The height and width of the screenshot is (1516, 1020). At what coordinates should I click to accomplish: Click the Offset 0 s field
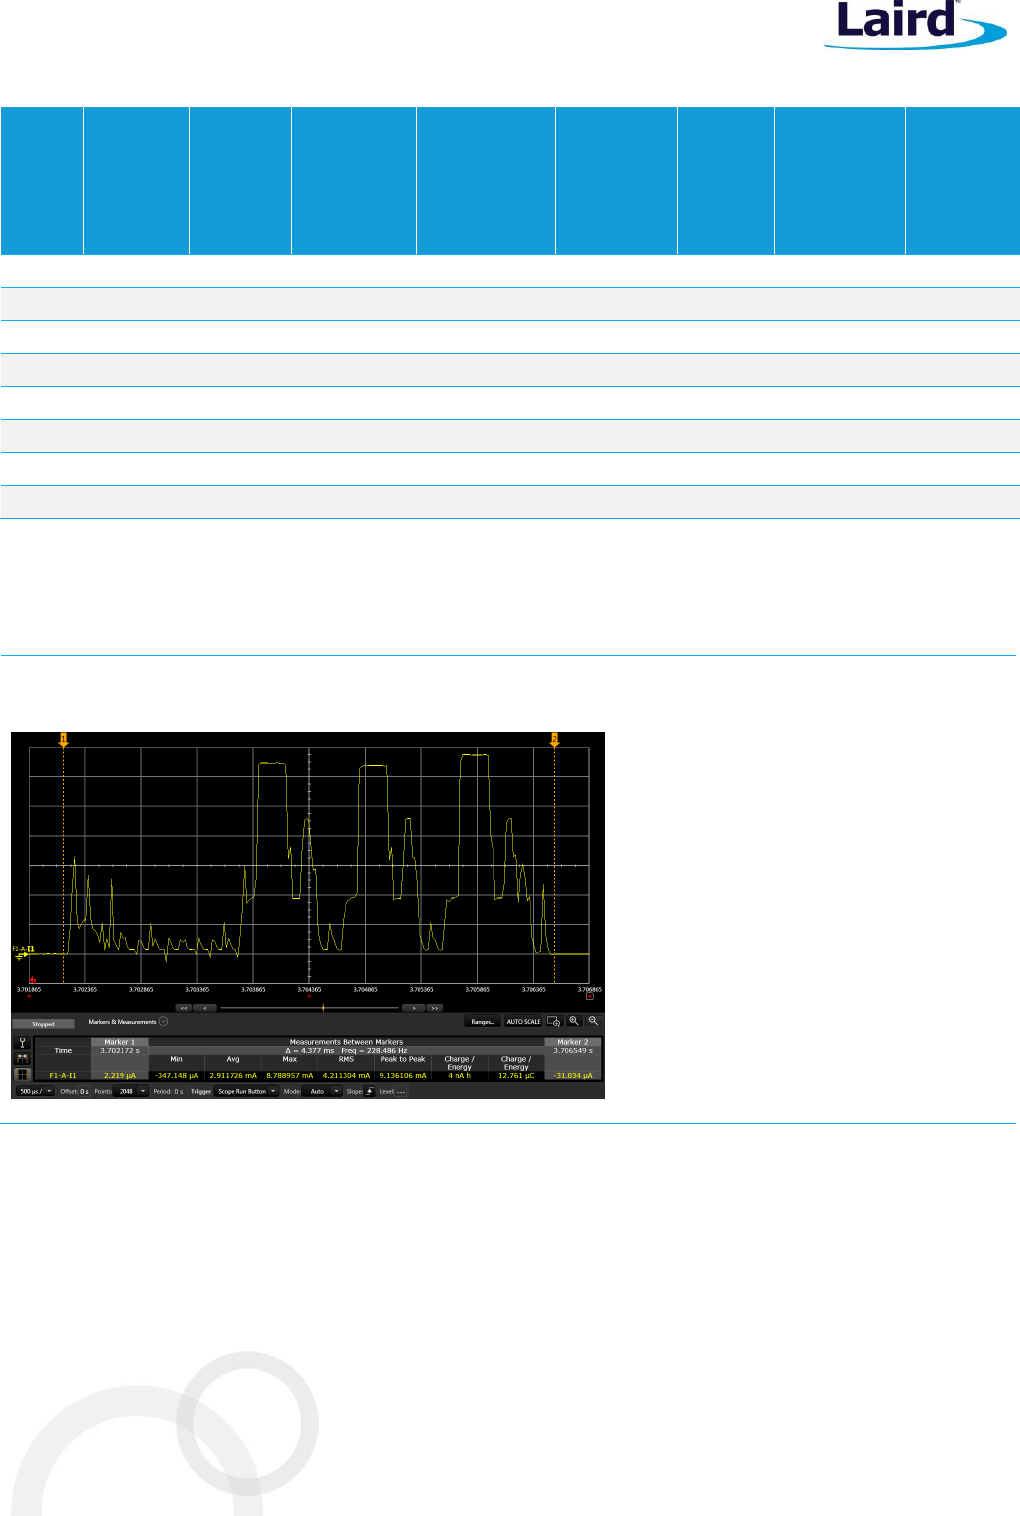pyautogui.click(x=84, y=1091)
